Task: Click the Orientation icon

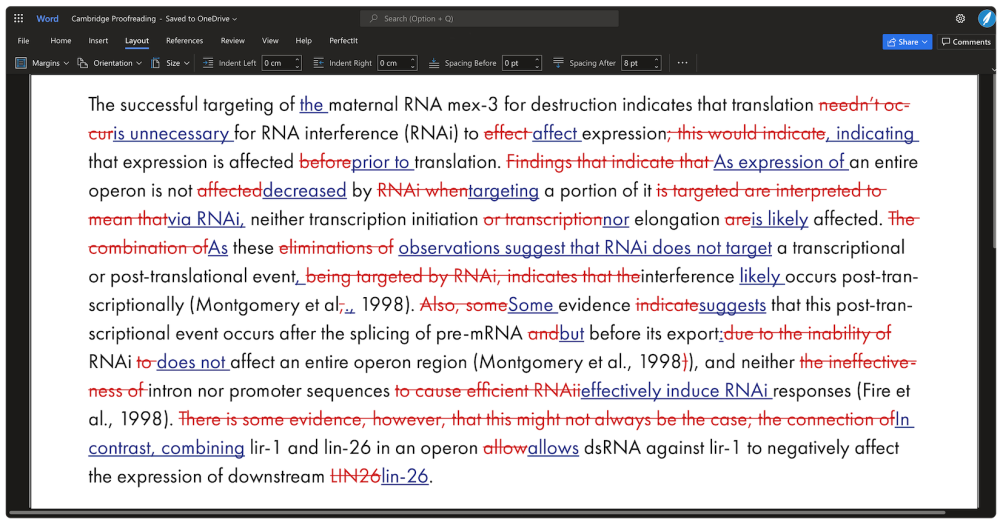Action: 83,63
